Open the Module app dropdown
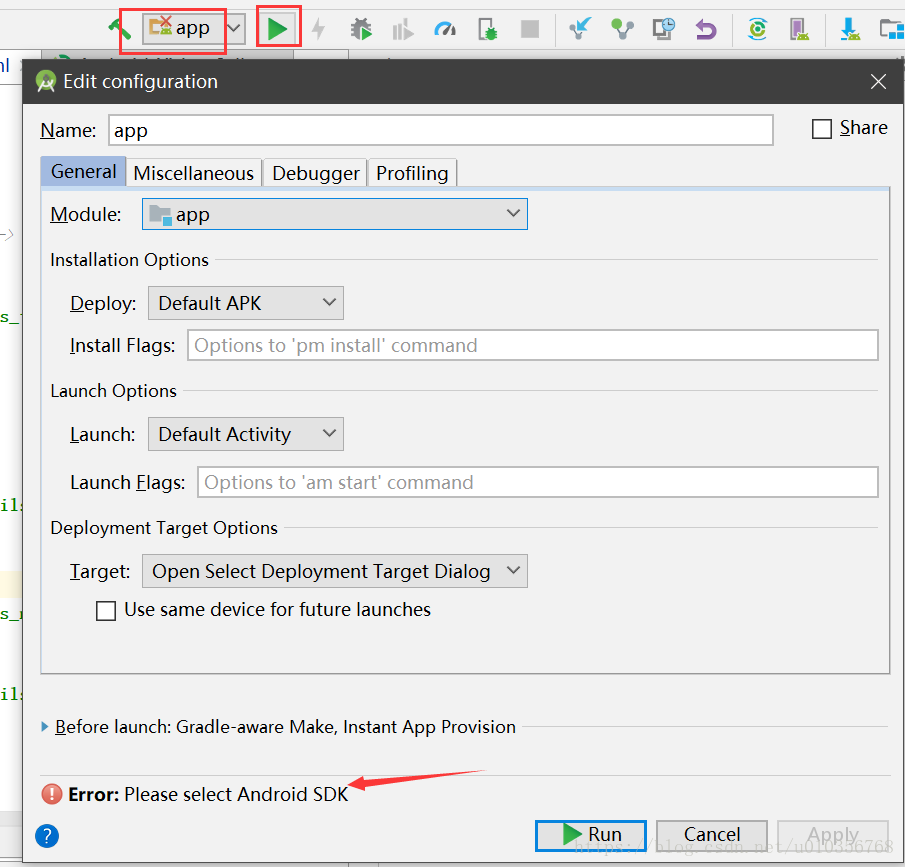905x867 pixels. click(x=335, y=214)
